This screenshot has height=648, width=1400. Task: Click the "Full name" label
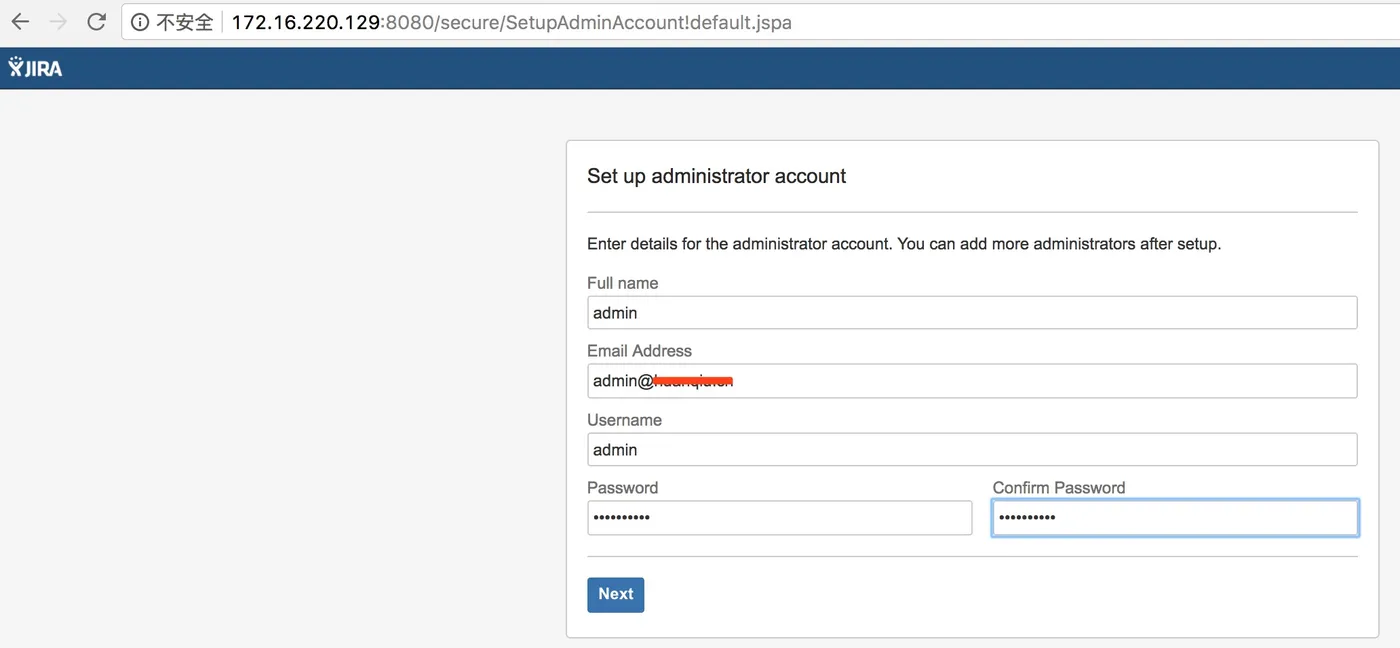[x=622, y=283]
